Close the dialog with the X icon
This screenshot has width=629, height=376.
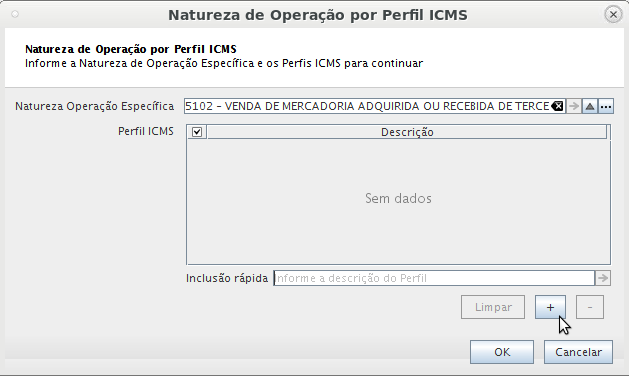(613, 15)
